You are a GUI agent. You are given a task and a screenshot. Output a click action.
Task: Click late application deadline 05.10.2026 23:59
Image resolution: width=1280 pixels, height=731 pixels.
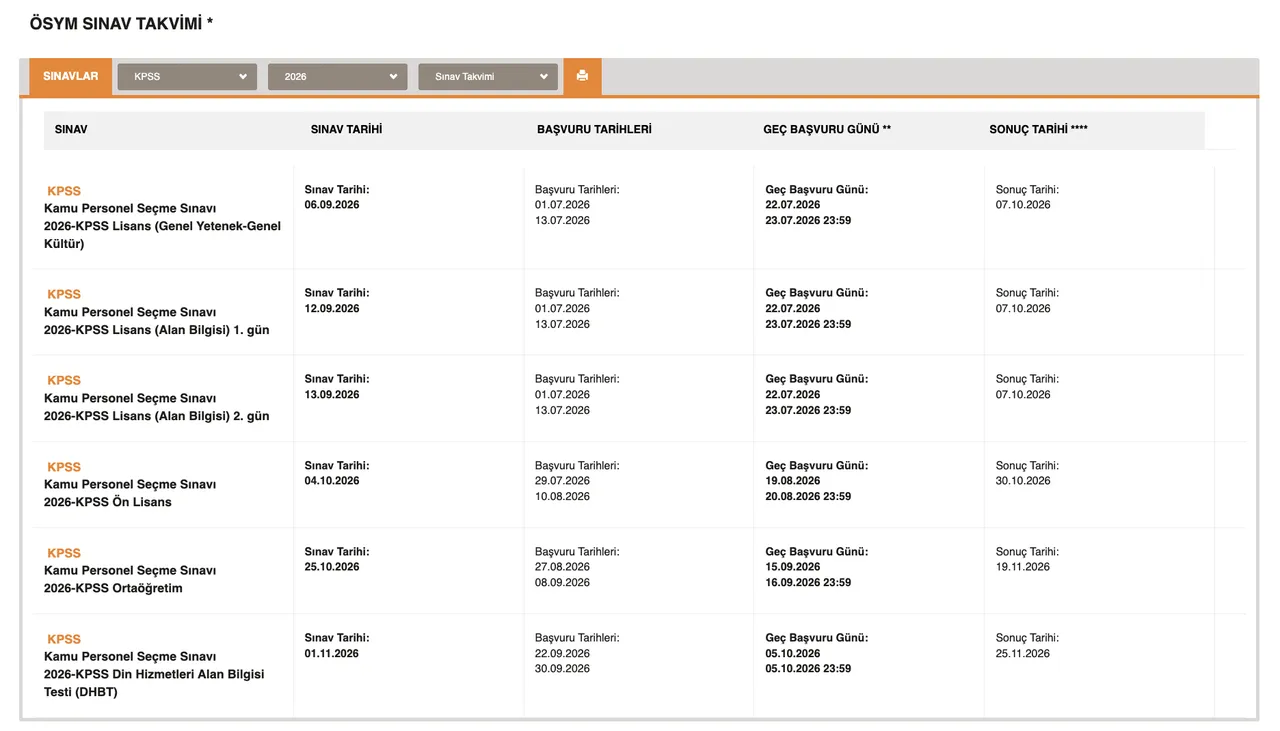808,669
